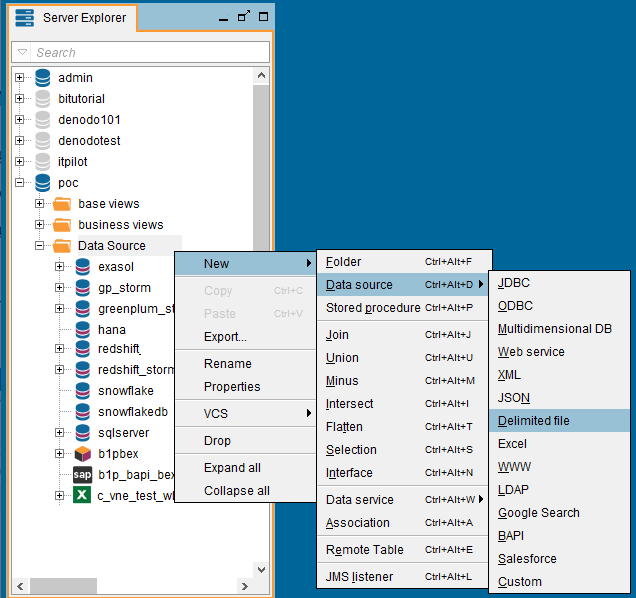The height and width of the screenshot is (598, 636).
Task: Click the Server Explorer panel icon
Action: point(24,17)
